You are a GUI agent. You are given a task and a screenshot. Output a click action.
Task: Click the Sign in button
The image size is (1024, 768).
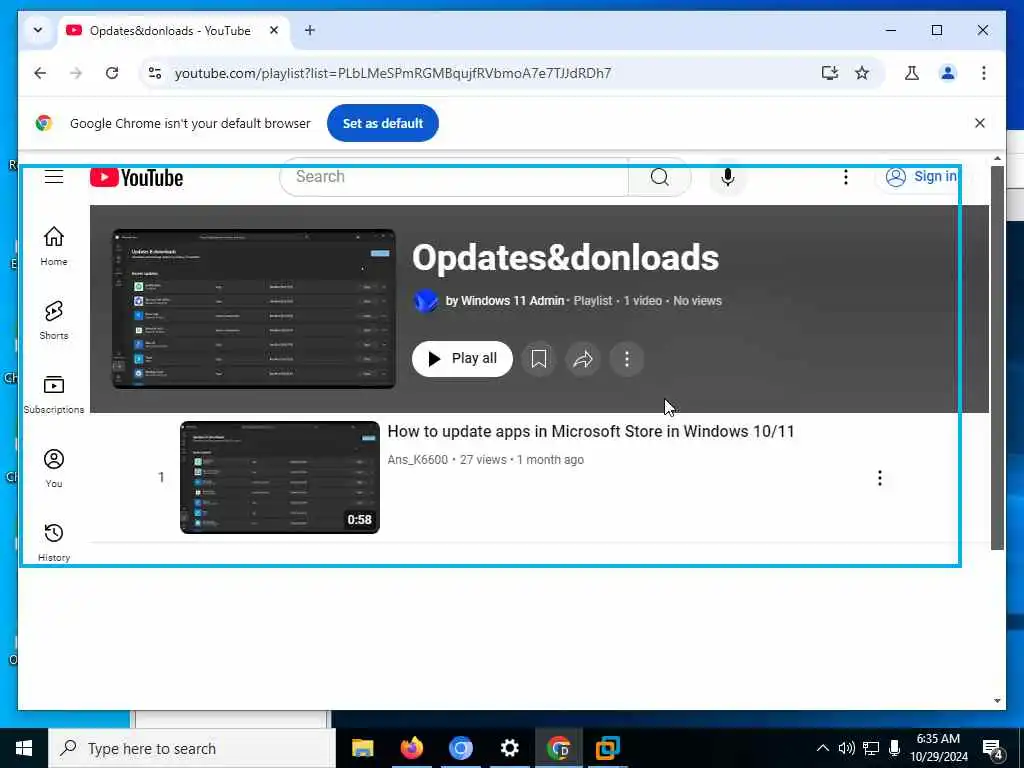click(921, 177)
